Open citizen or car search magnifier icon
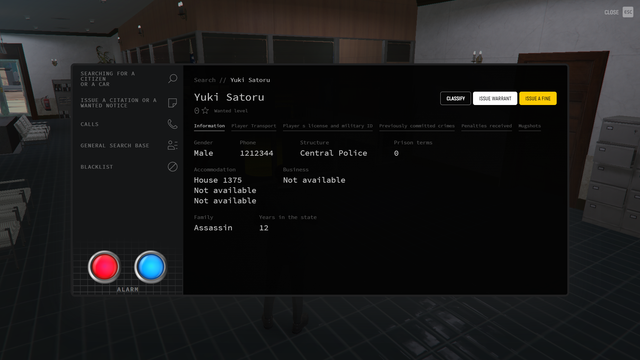Image resolution: width=640 pixels, height=360 pixels. [x=173, y=78]
